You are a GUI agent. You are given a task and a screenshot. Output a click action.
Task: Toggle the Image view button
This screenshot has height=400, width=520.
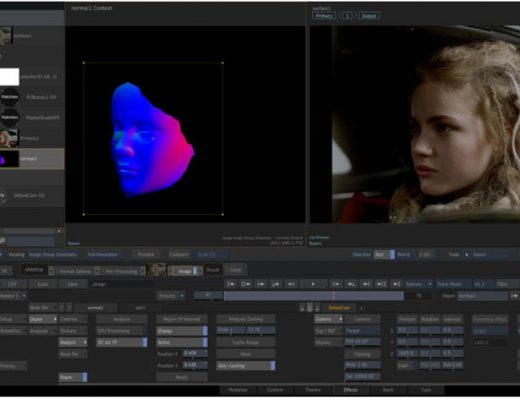(185, 271)
